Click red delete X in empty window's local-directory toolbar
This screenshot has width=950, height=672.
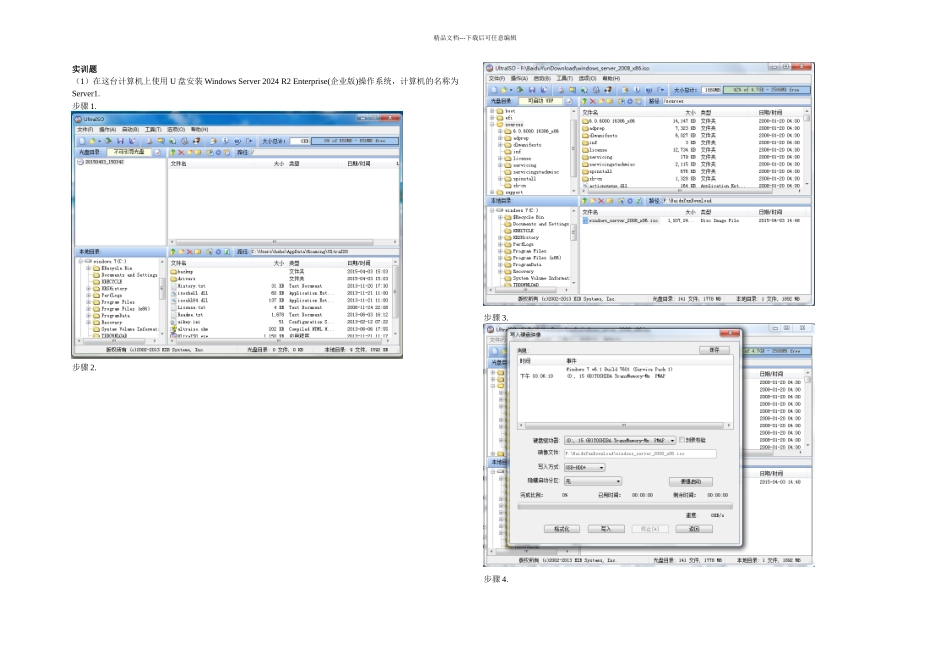[x=189, y=251]
